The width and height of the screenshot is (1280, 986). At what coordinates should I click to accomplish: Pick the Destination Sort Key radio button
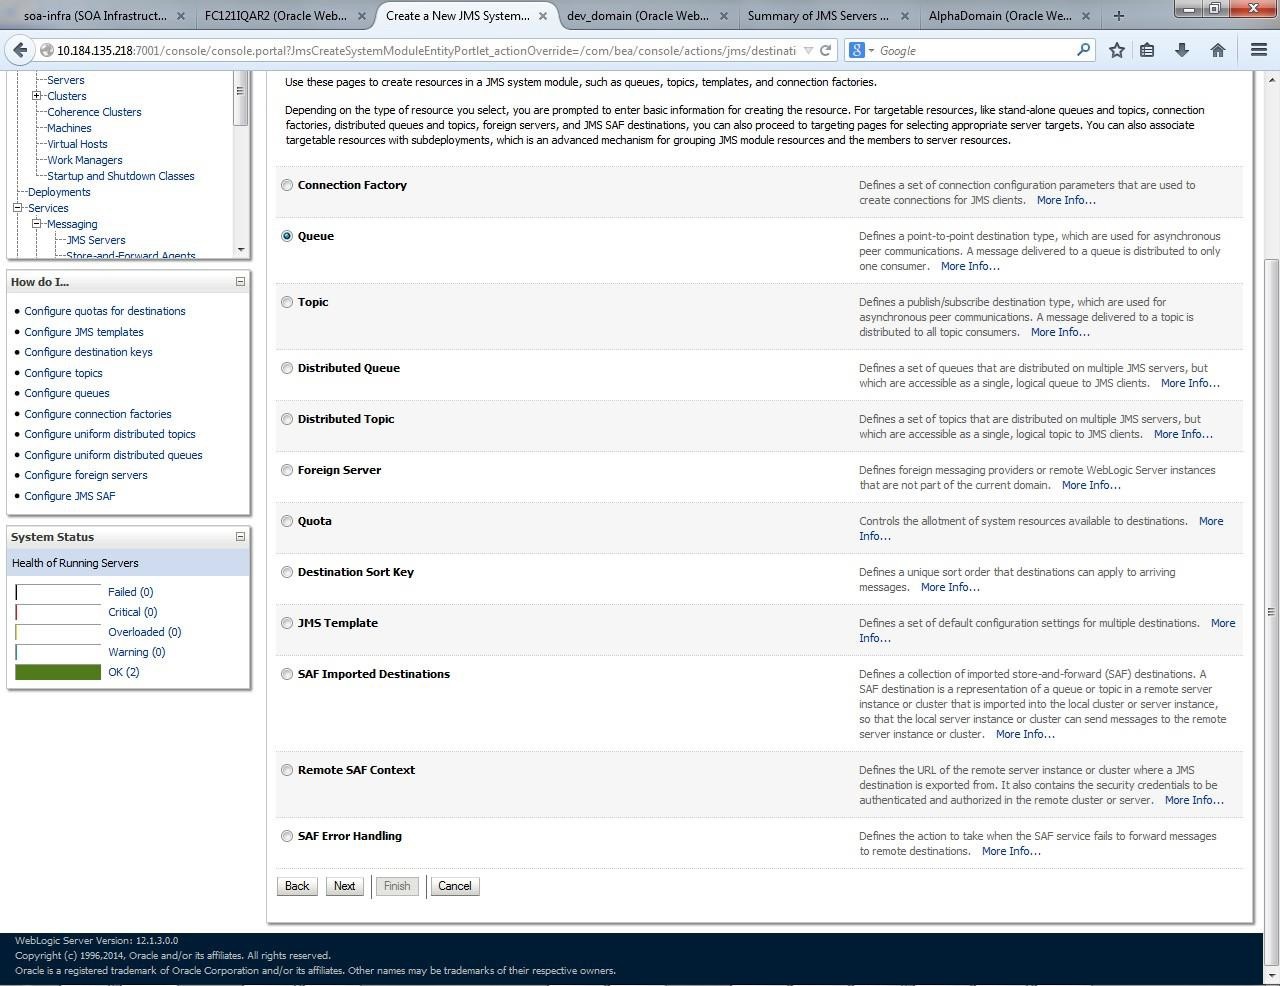tap(287, 572)
